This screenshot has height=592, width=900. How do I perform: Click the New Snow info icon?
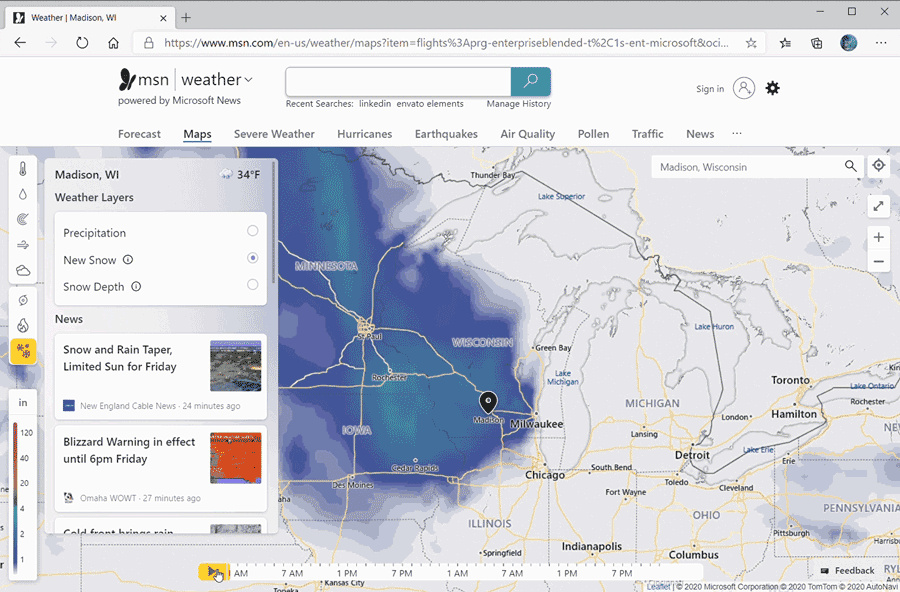pos(128,260)
